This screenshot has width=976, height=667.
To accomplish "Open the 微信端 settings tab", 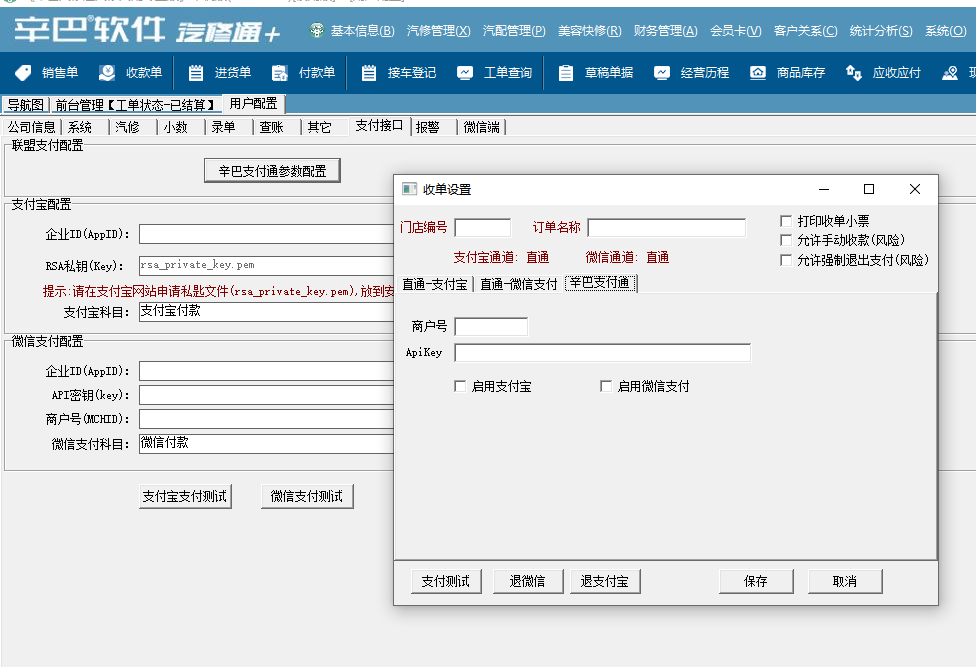I will coord(482,127).
